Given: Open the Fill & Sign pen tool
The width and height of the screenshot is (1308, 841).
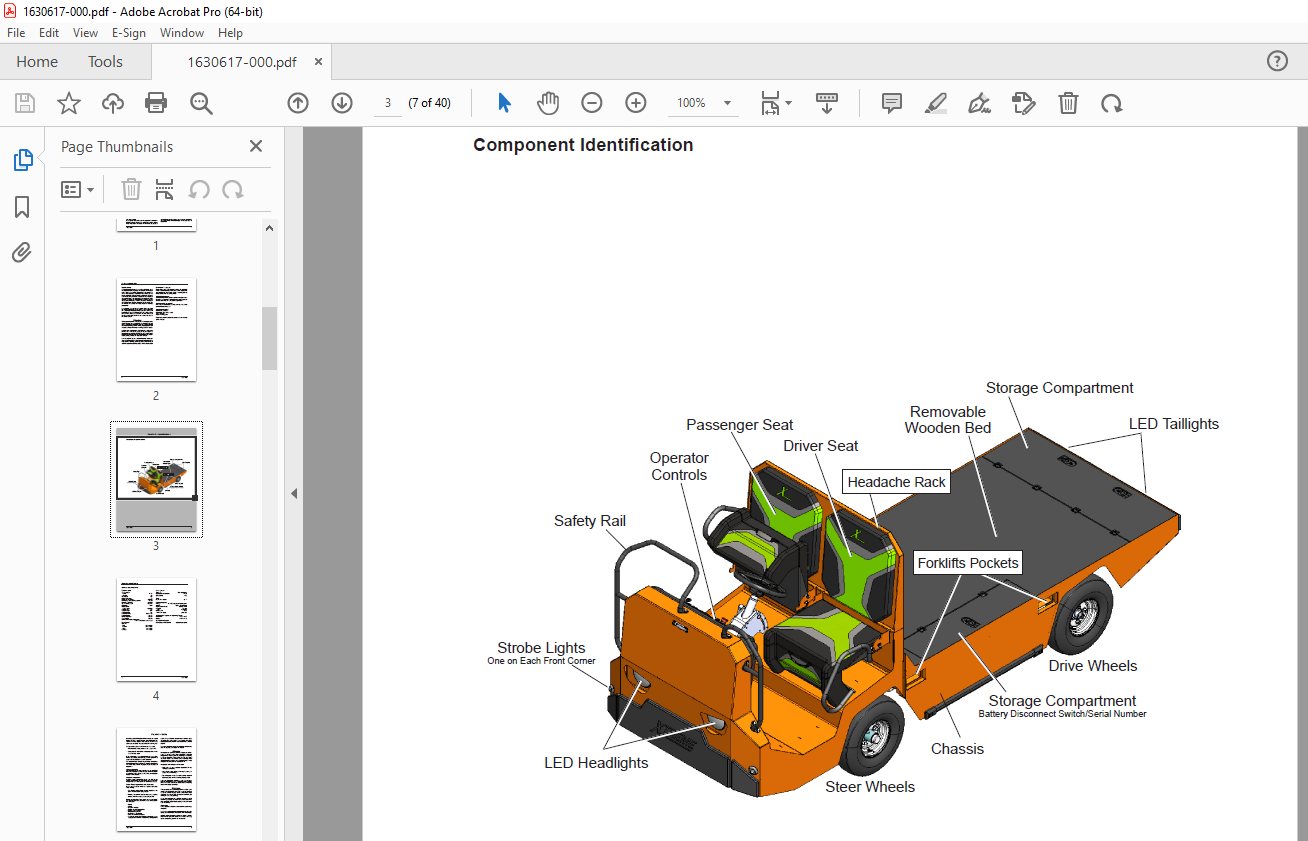Looking at the screenshot, I should click(980, 103).
